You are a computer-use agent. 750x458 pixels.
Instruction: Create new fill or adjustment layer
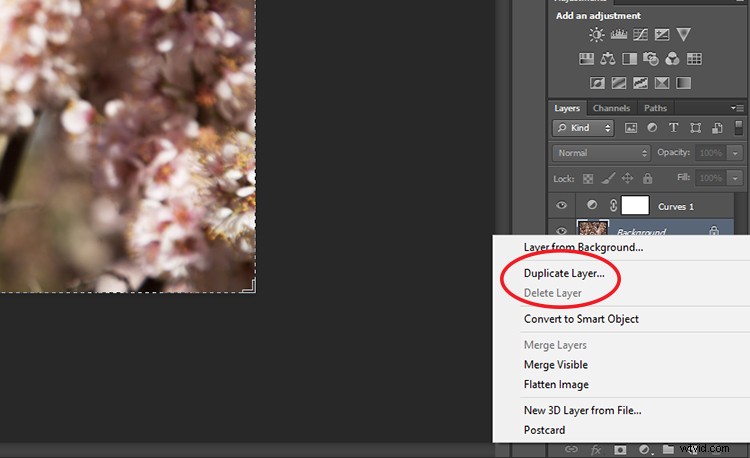[644, 450]
